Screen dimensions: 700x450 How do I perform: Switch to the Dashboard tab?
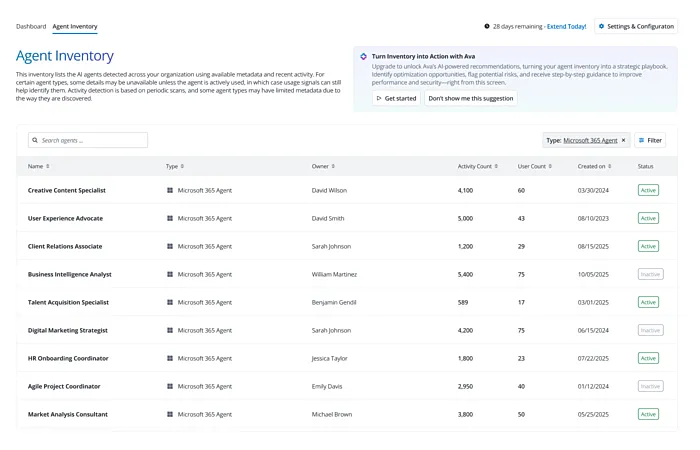(31, 26)
